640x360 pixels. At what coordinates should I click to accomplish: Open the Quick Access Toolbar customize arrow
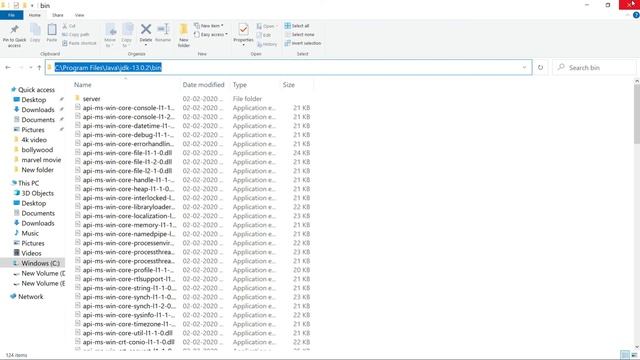click(x=32, y=6)
